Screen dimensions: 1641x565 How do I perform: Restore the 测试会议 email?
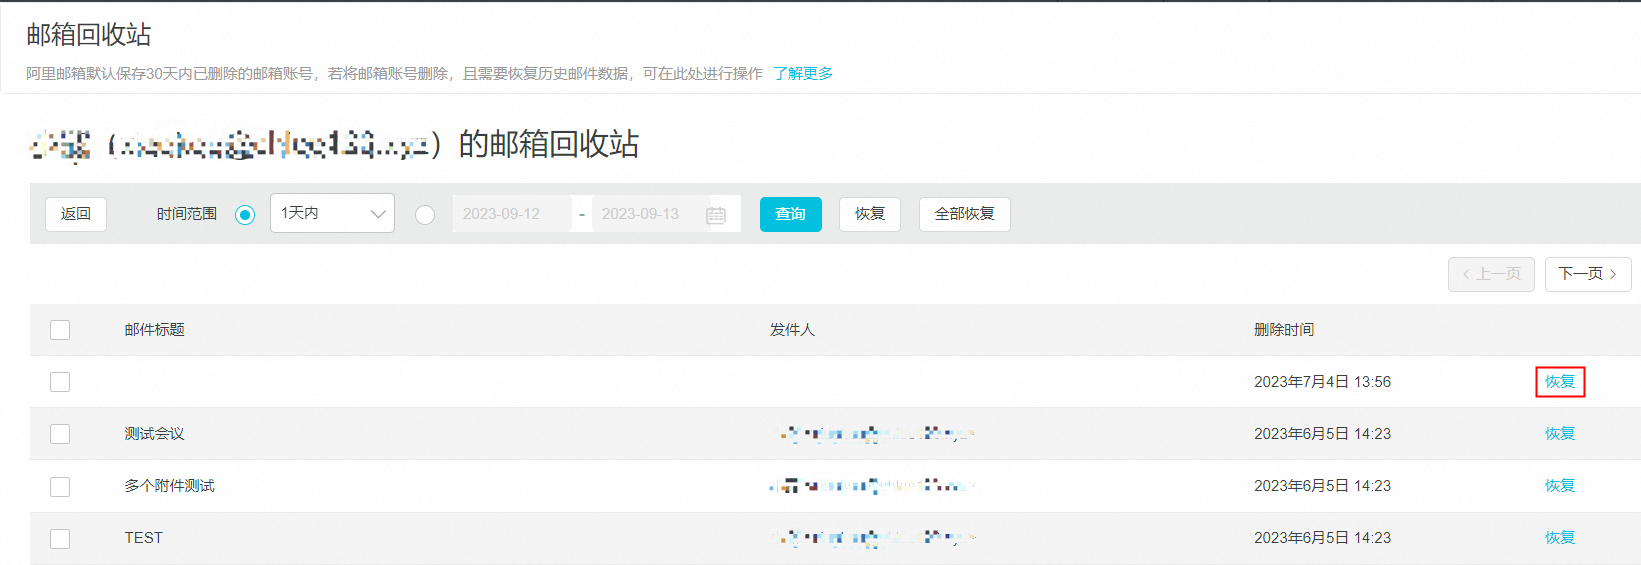1560,434
